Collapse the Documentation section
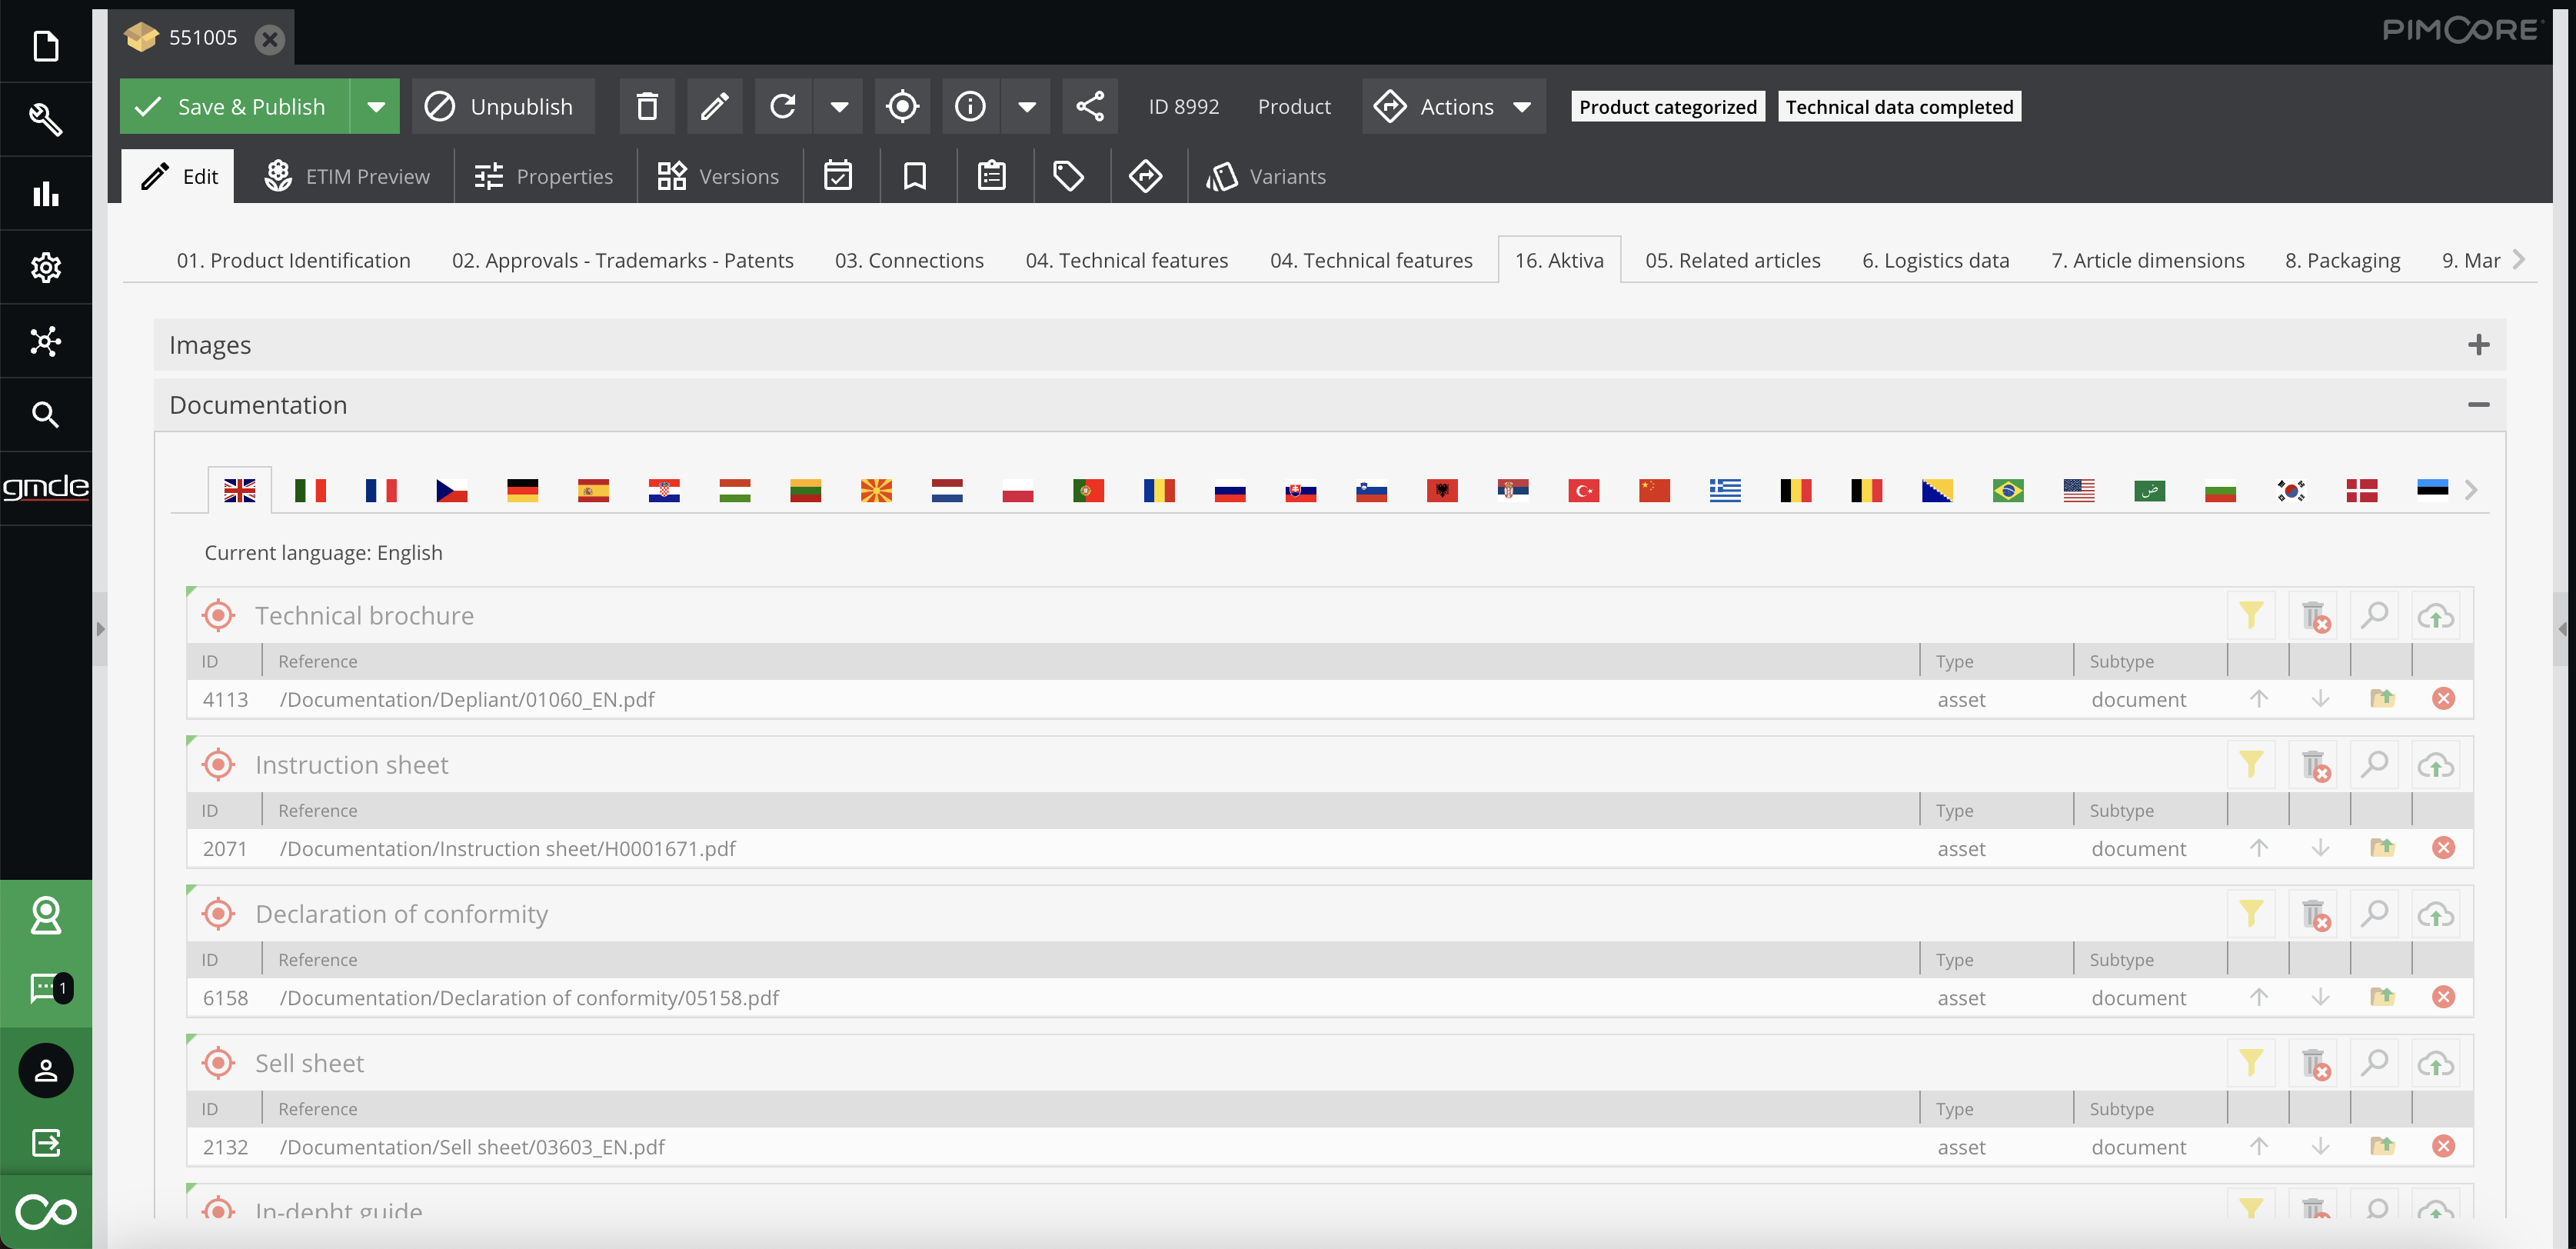The height and width of the screenshot is (1249, 2576). (x=2478, y=405)
